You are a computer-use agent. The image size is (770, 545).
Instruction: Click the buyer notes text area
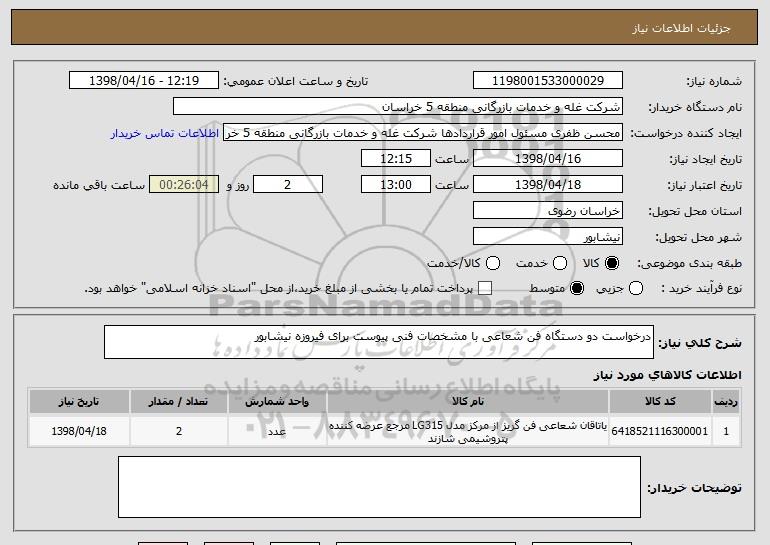(x=379, y=487)
